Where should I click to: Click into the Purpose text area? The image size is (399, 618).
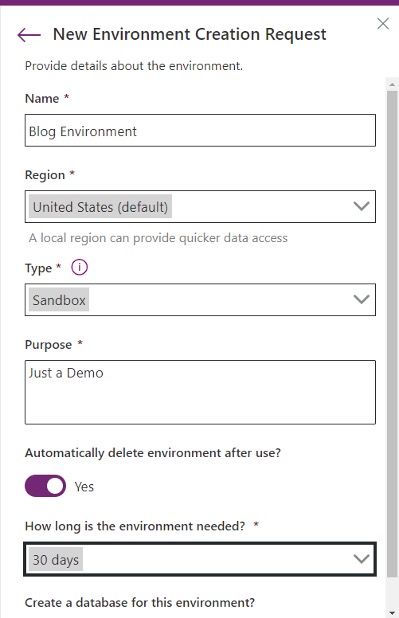click(x=200, y=392)
